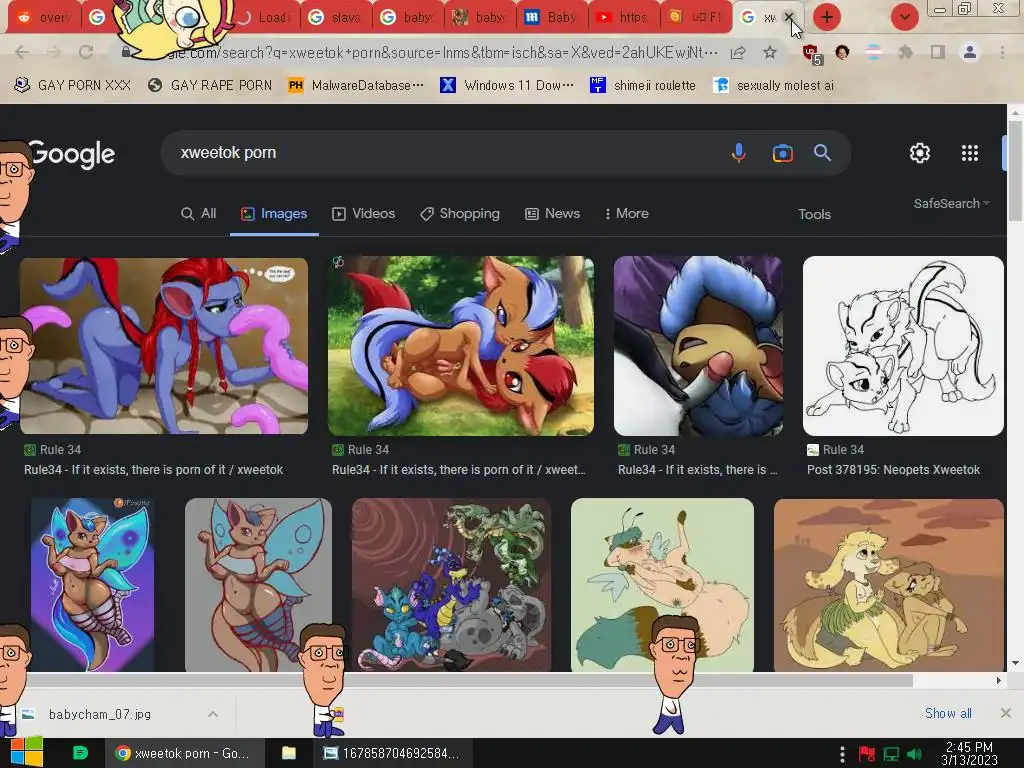This screenshot has width=1024, height=768.
Task: Open File Explorer from the taskbar
Action: (289, 753)
